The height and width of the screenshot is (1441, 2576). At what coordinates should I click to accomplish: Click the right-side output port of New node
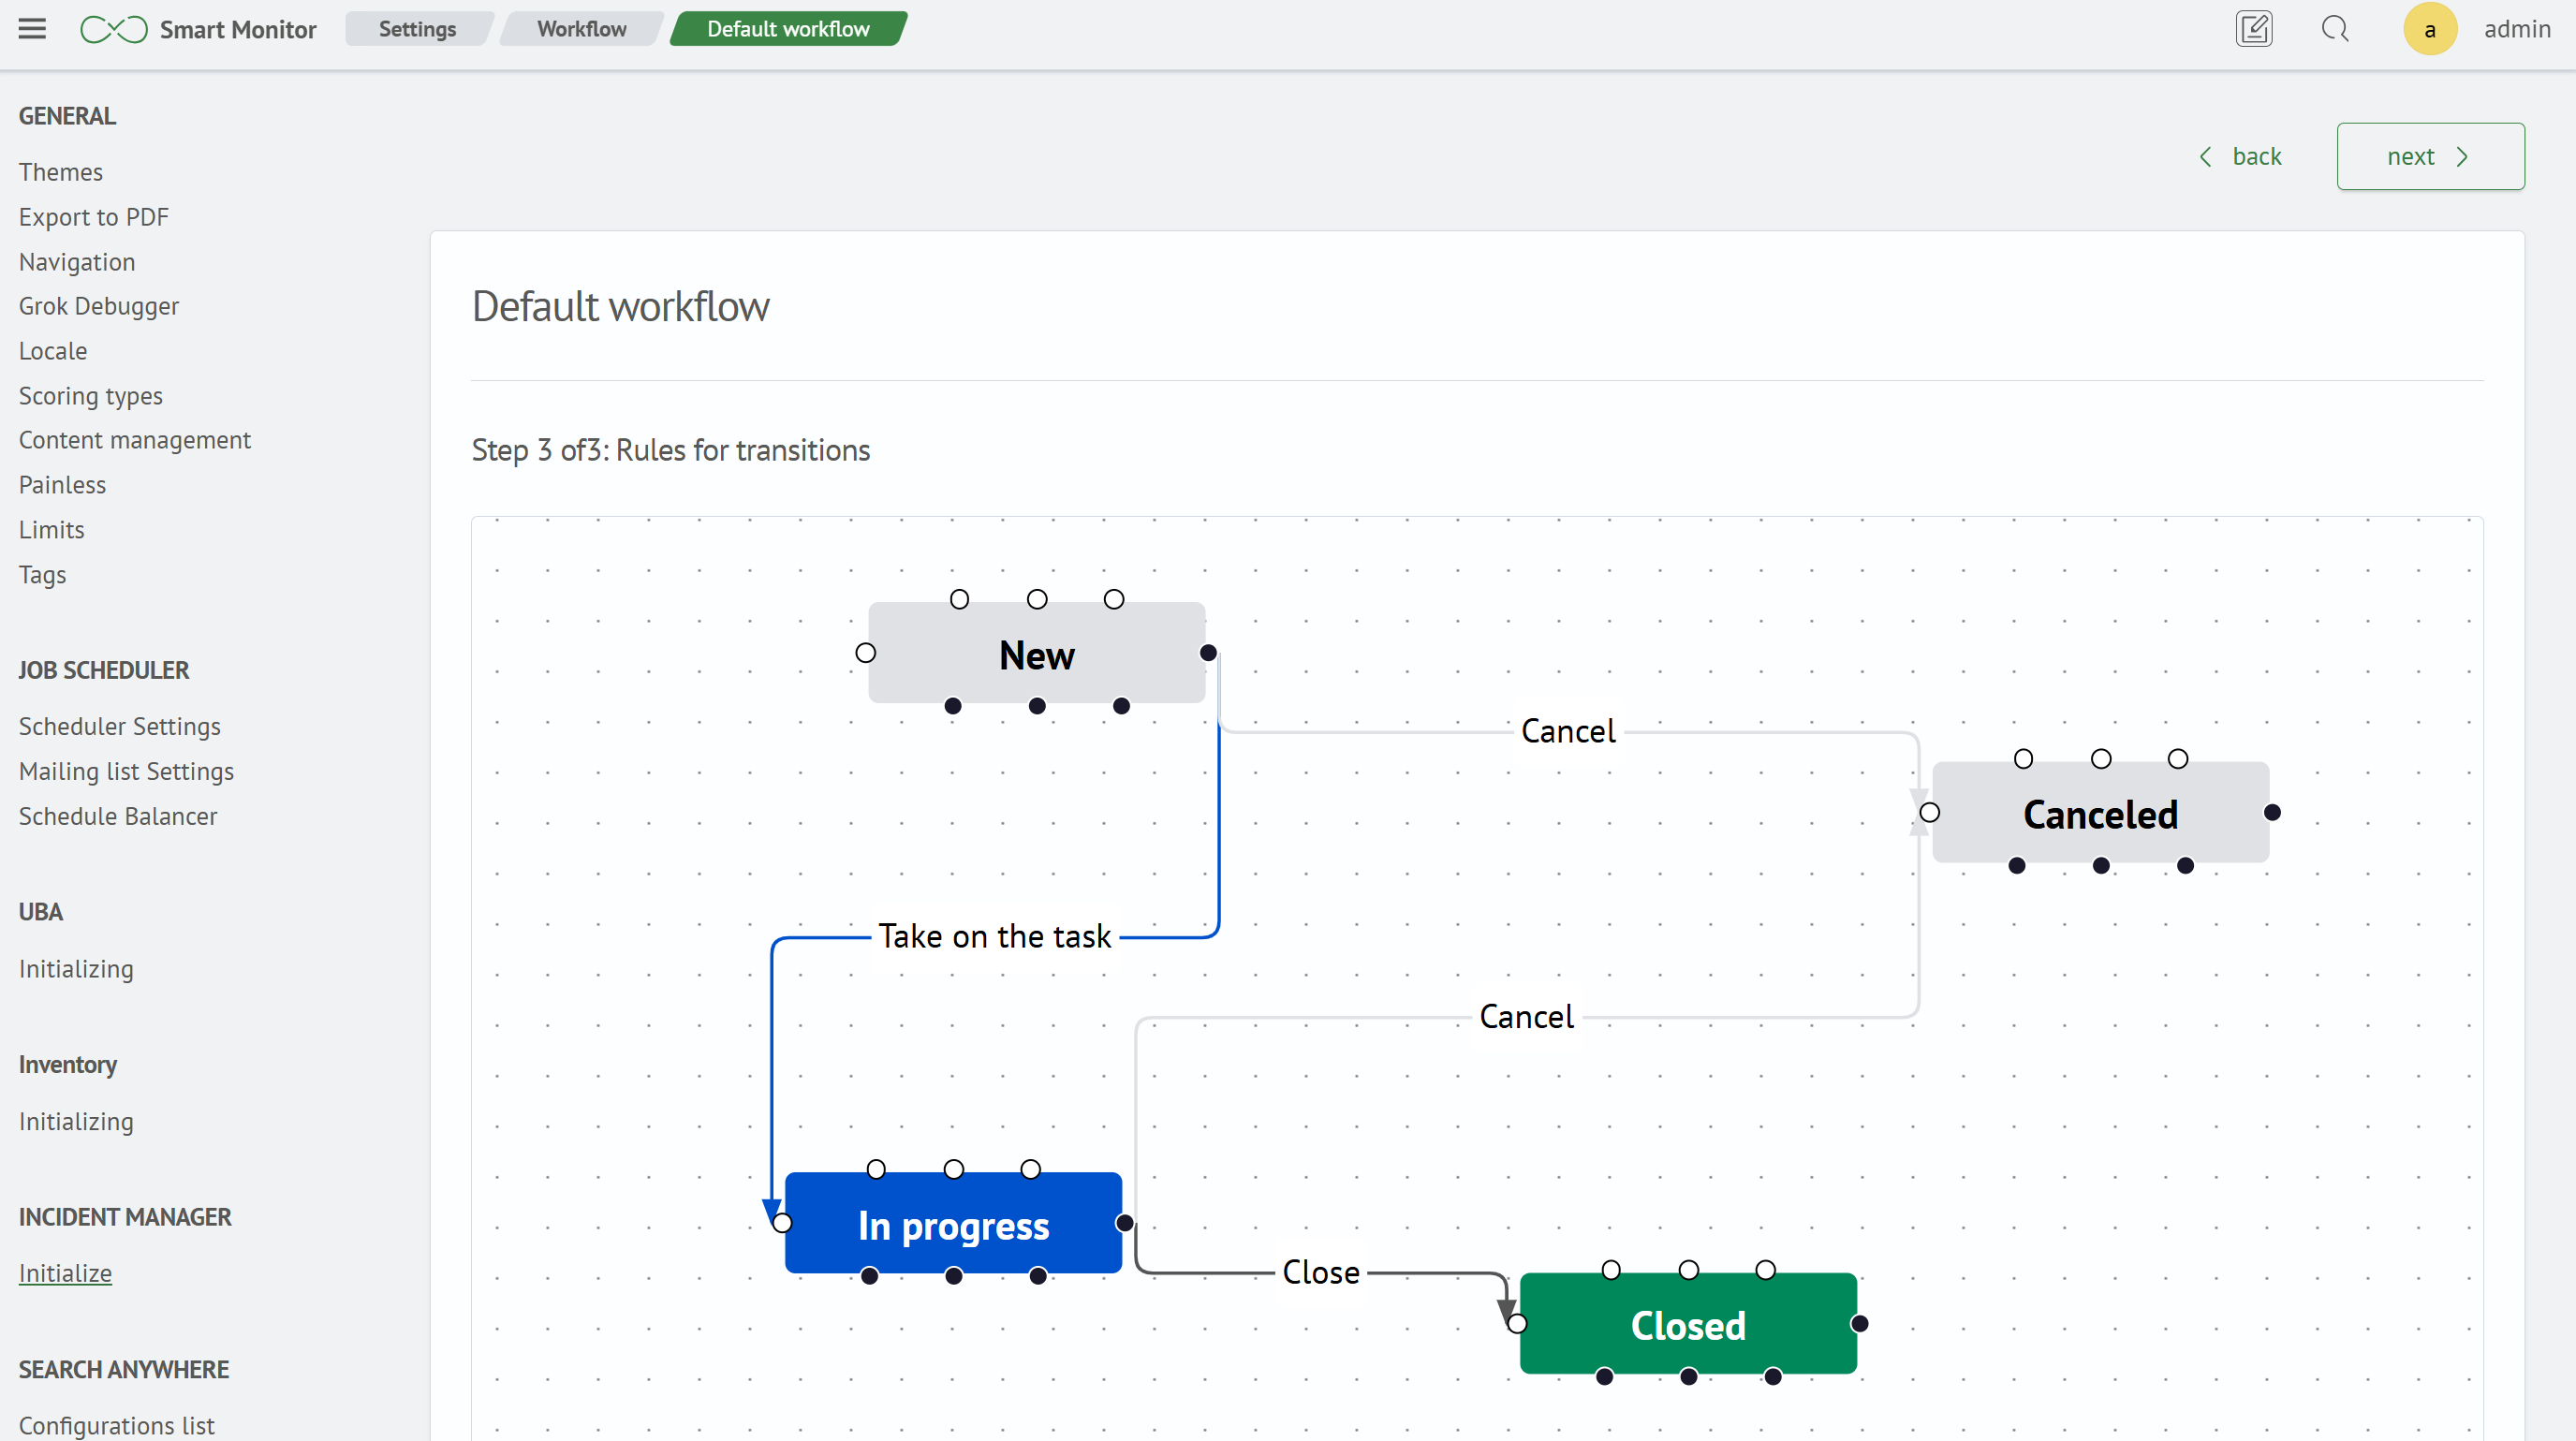click(1208, 653)
